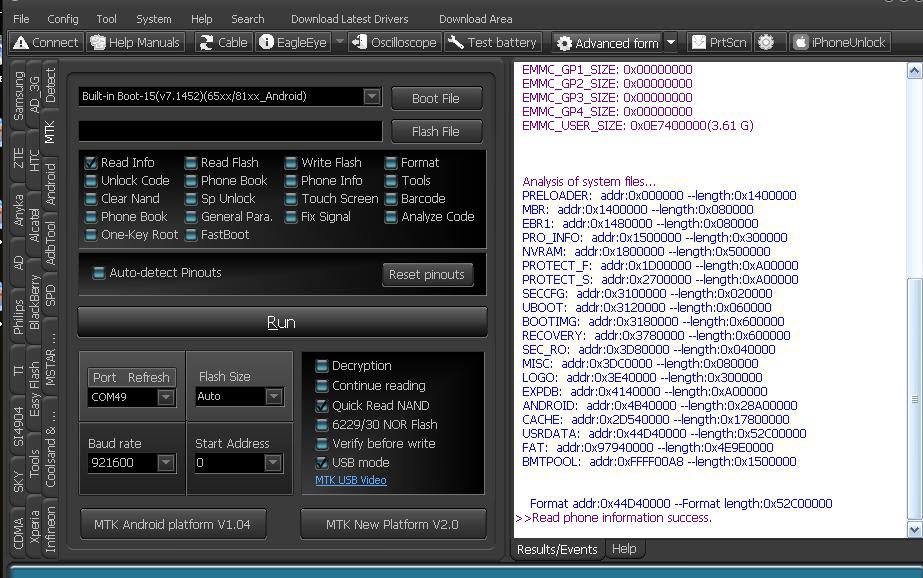923x578 pixels.
Task: Disable the USB mode checkbox
Action: click(x=321, y=463)
